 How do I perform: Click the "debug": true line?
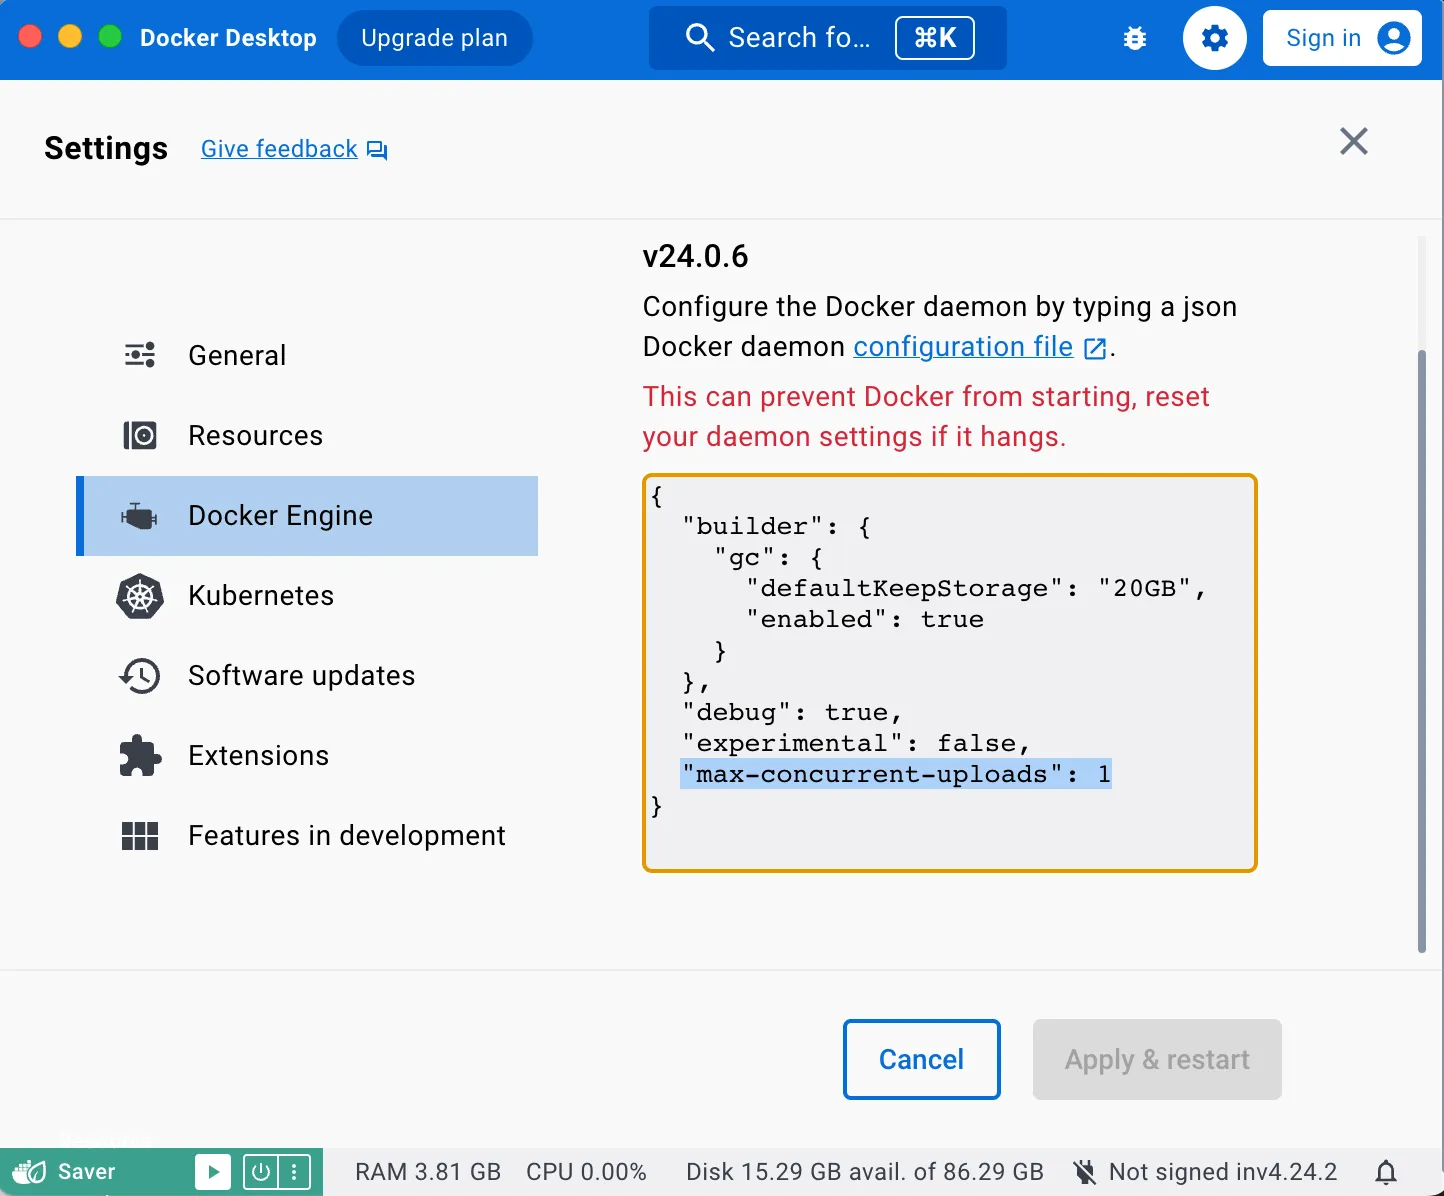tap(792, 712)
